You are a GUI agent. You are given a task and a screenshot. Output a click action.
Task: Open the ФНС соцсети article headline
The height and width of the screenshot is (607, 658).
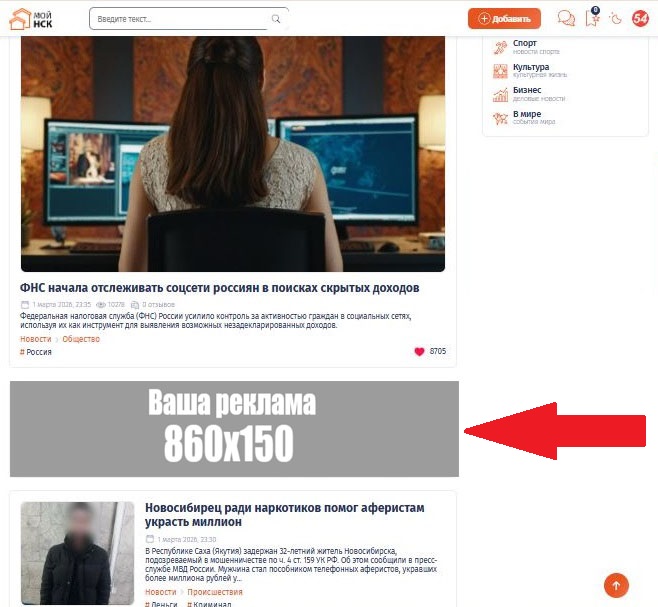219,288
